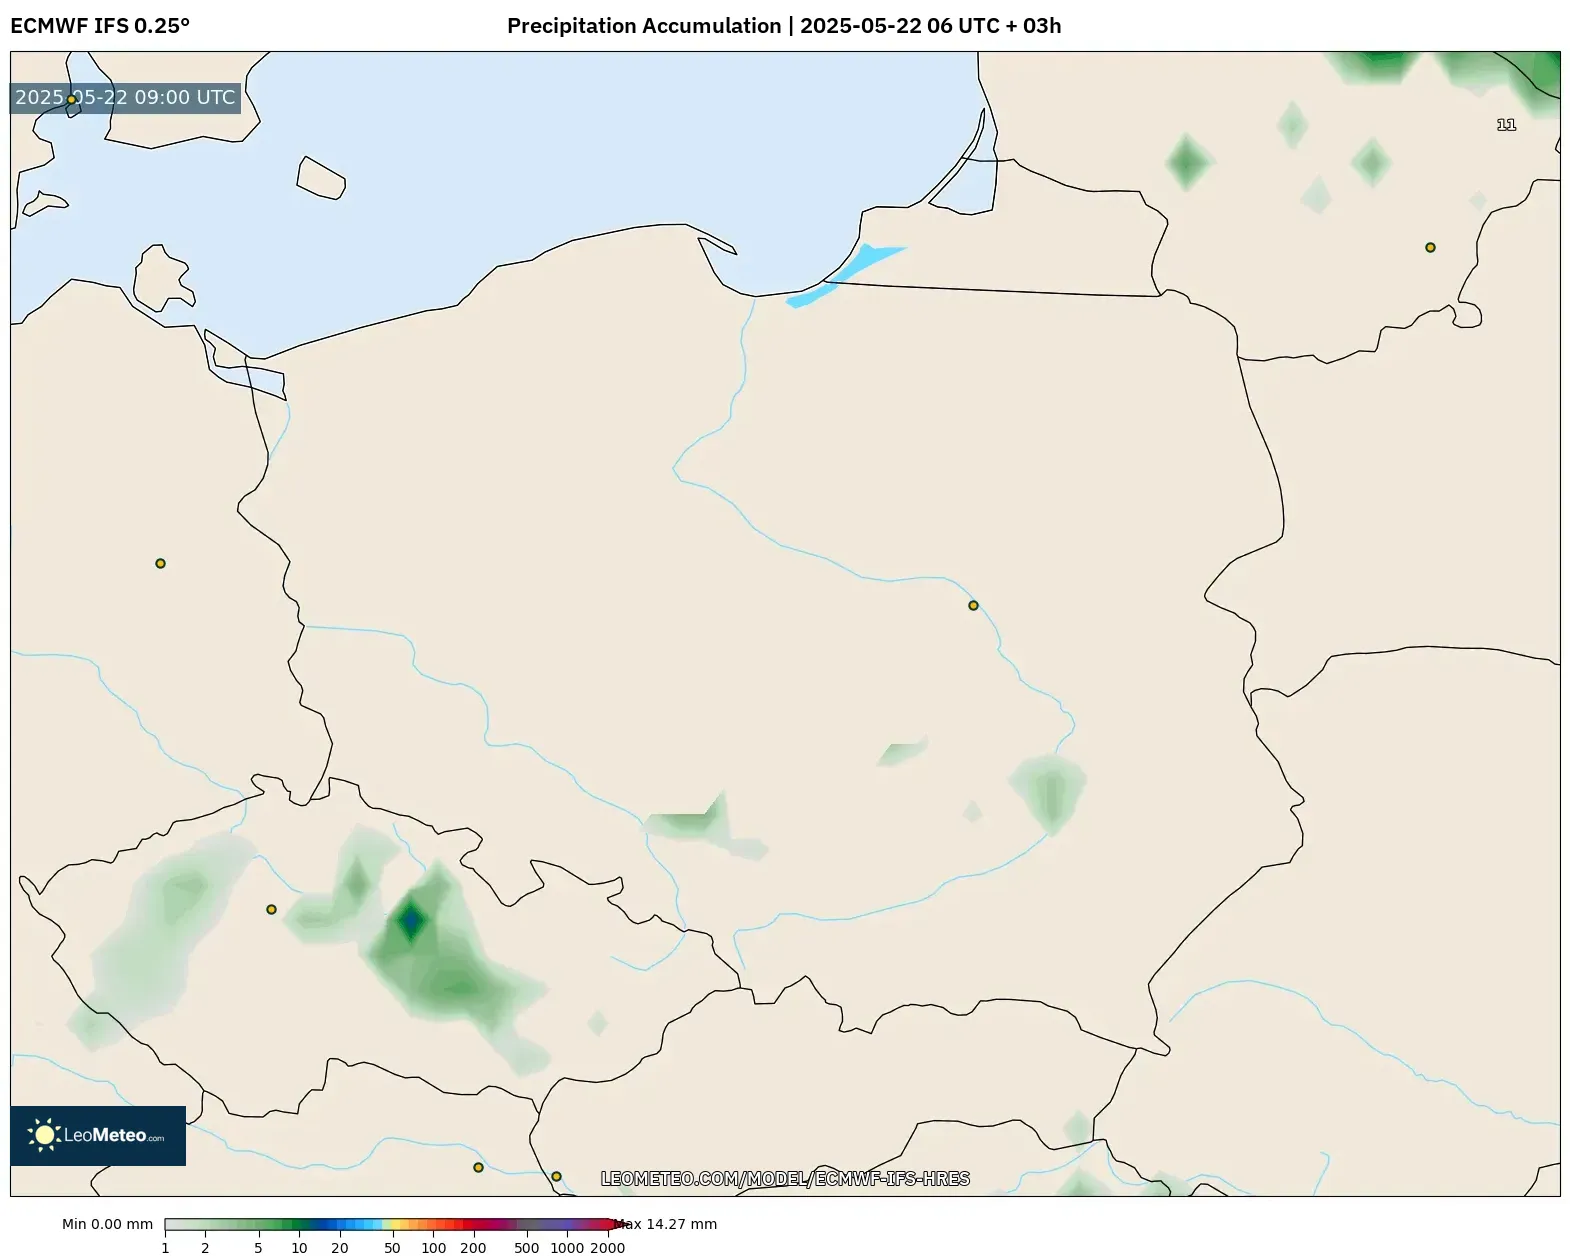Click the yellow Bratislava marker beside the Vienna dot
The height and width of the screenshot is (1256, 1570).
(x=556, y=1176)
